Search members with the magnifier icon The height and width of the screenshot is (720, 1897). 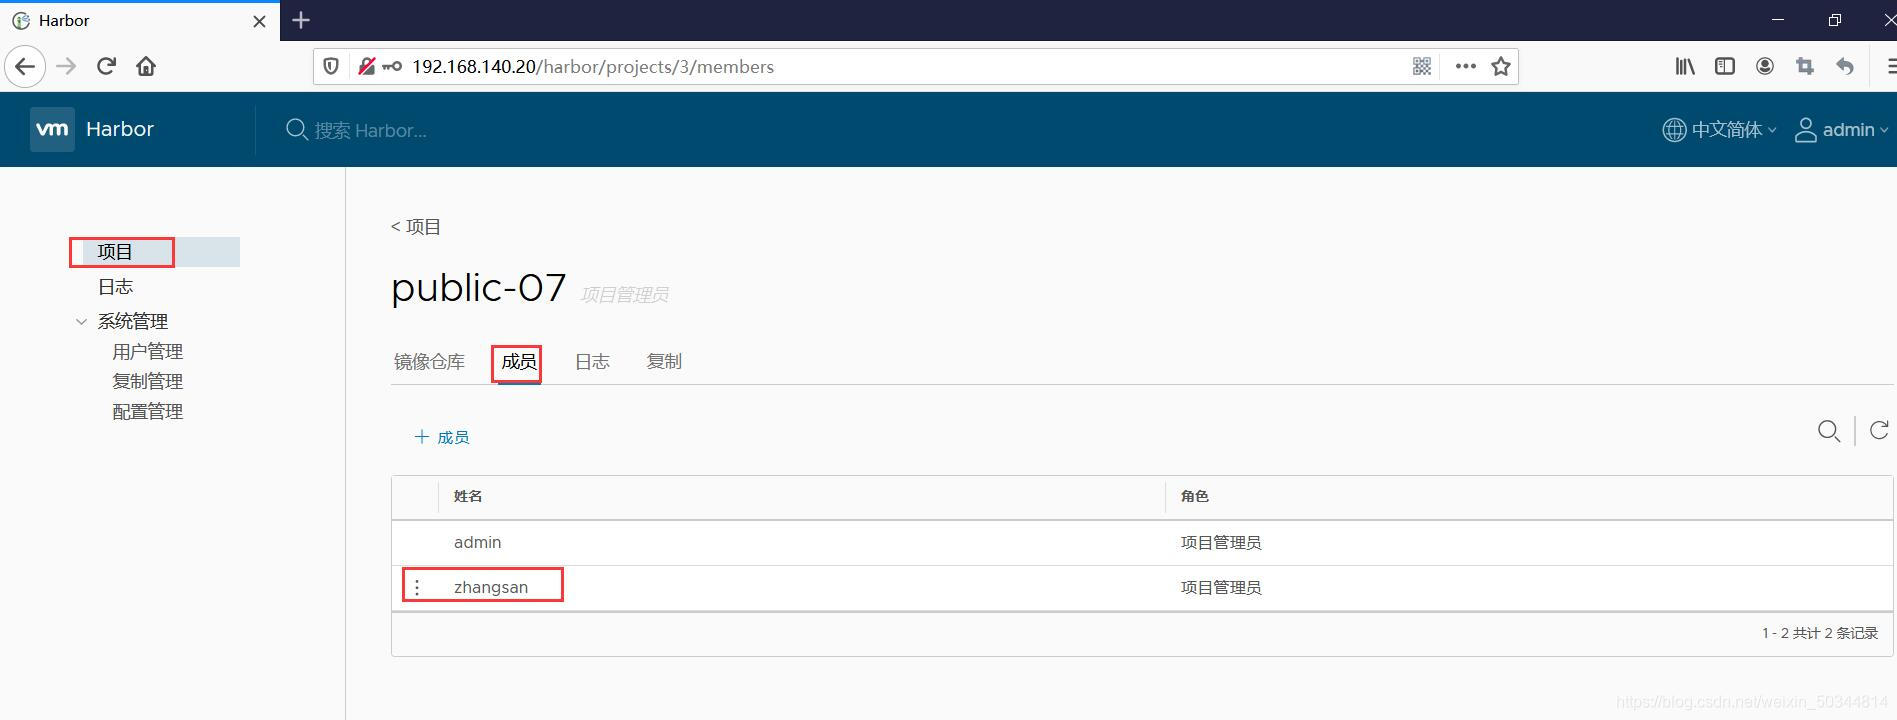click(1829, 431)
